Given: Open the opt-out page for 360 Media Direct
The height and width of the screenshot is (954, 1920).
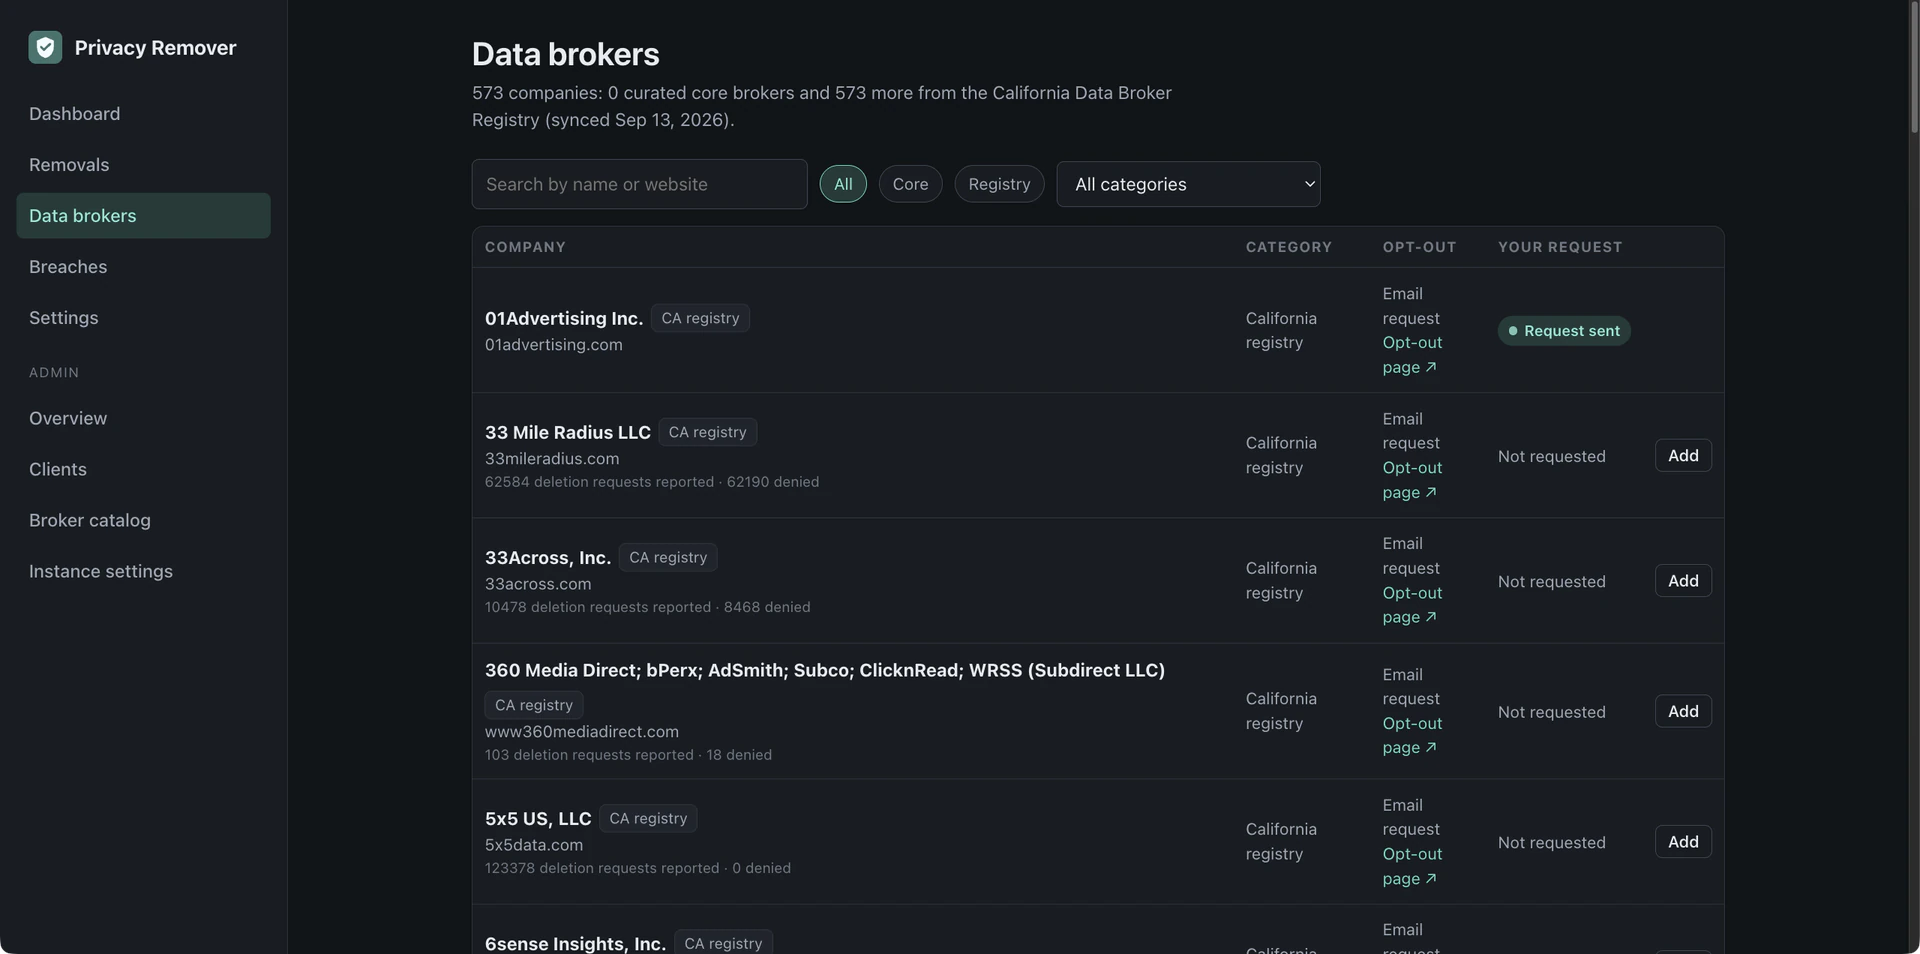Looking at the screenshot, I should (1412, 735).
